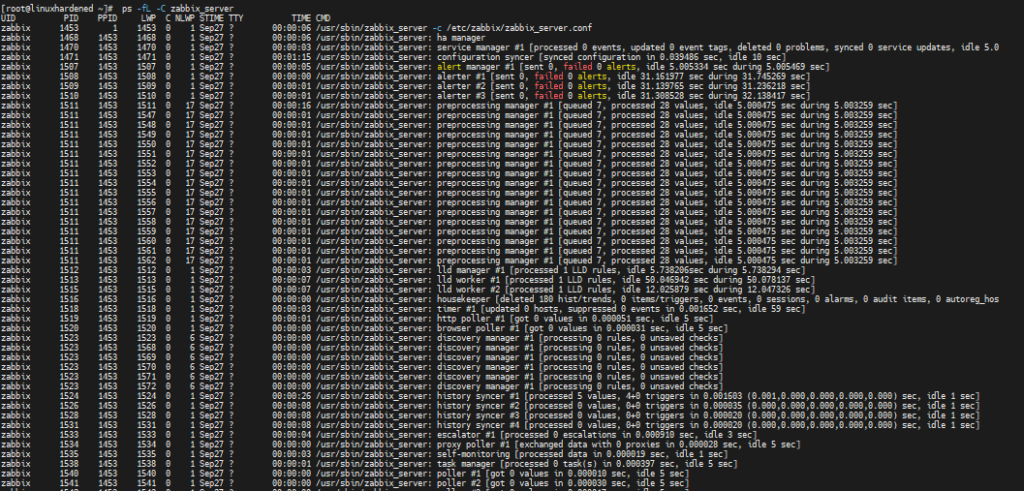The width and height of the screenshot is (1024, 491).
Task: Click LWP value 1570 in discovery manager row
Action: tap(146, 367)
